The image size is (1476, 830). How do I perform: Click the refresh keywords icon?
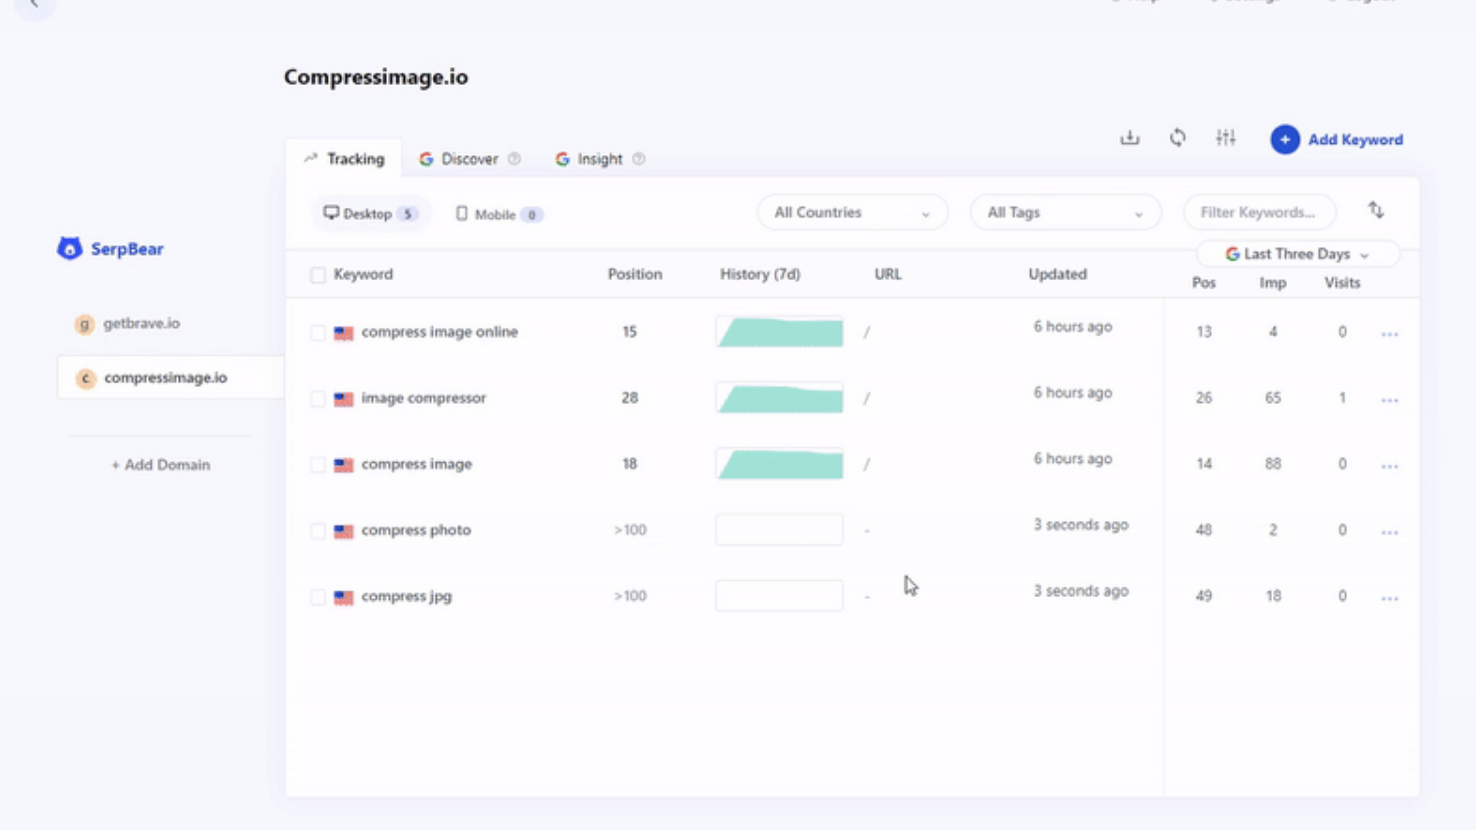(x=1178, y=138)
